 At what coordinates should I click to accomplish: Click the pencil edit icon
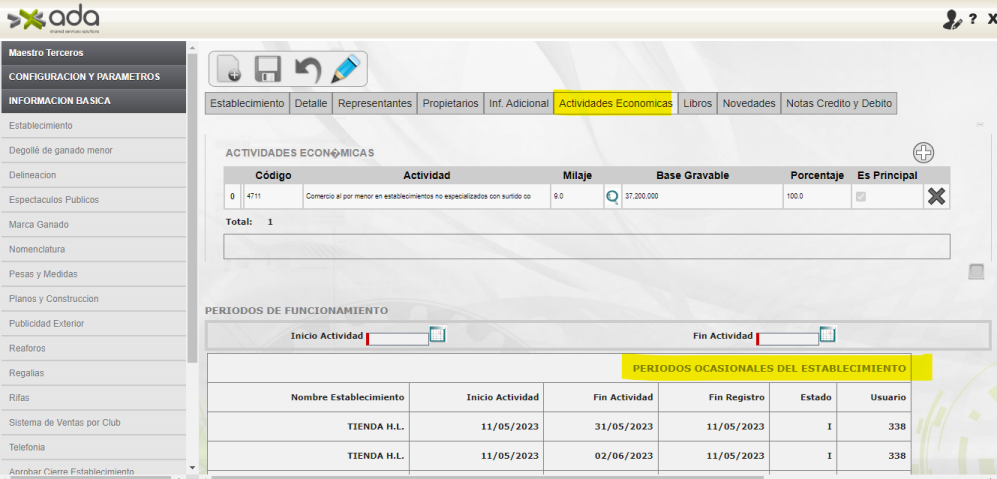tap(345, 69)
